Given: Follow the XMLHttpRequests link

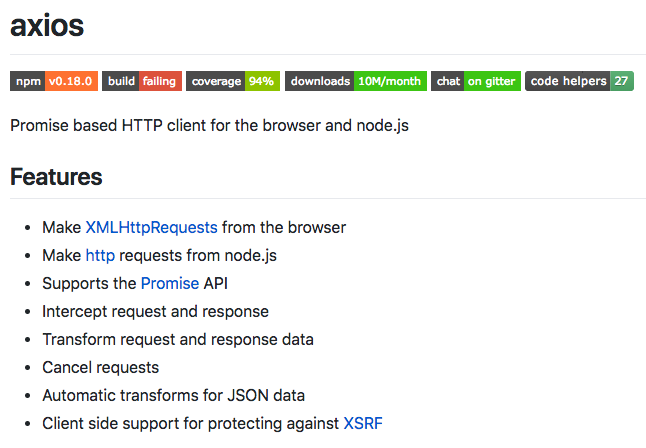Looking at the screenshot, I should pos(151,228).
